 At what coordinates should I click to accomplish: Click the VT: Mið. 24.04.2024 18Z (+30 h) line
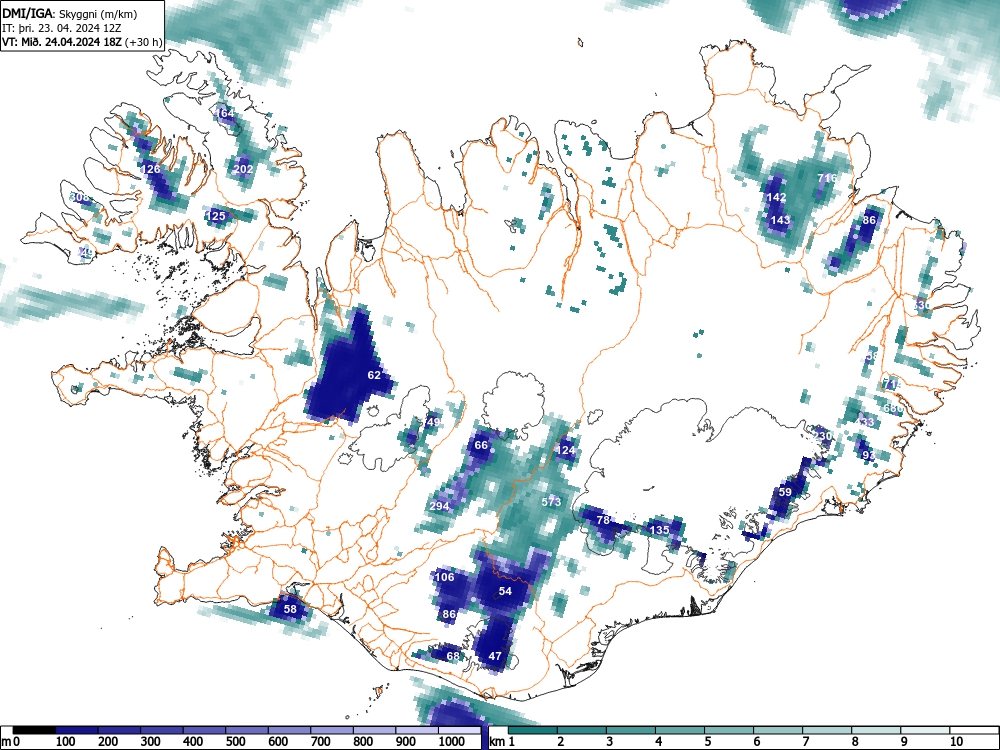pos(82,42)
